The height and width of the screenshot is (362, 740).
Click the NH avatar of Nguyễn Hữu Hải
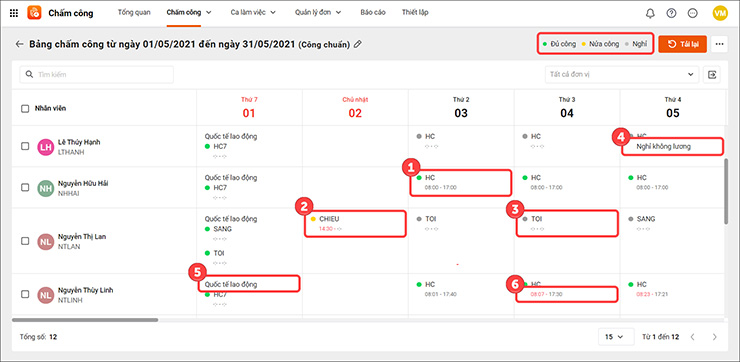coord(46,189)
